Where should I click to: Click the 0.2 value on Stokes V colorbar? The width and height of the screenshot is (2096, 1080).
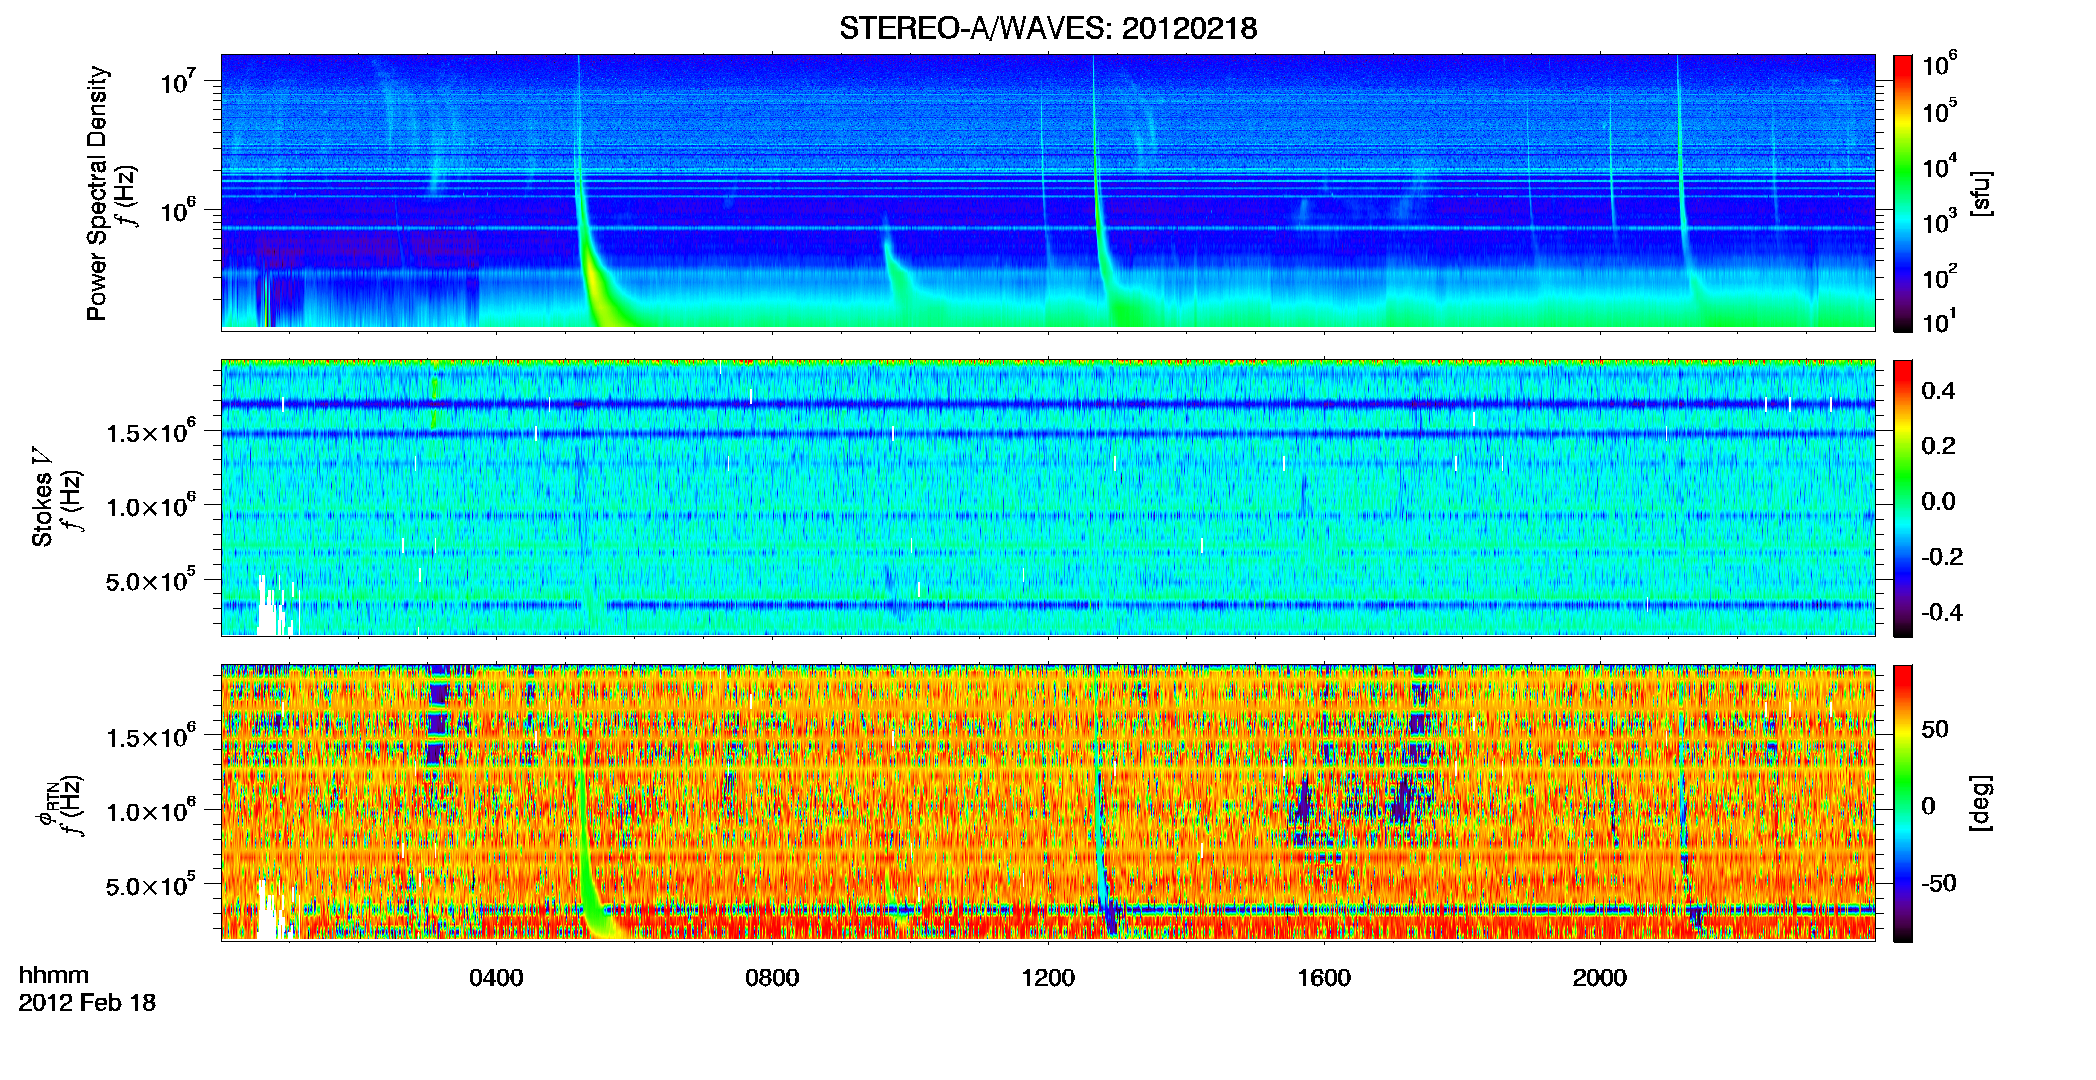[x=1938, y=446]
